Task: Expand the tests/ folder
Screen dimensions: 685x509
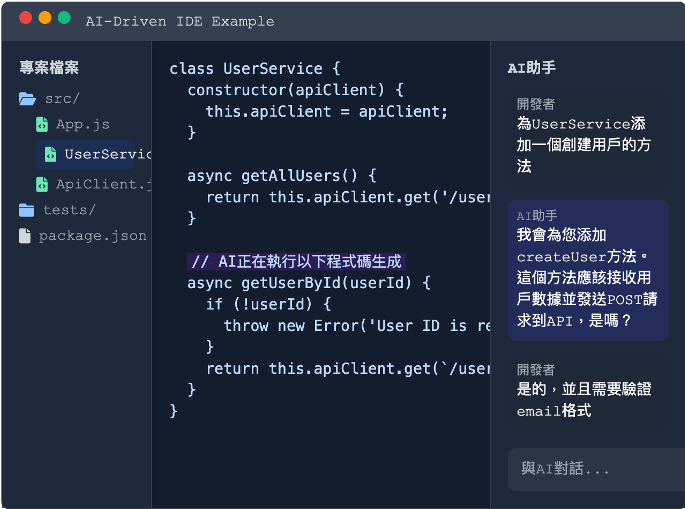Action: coord(57,210)
